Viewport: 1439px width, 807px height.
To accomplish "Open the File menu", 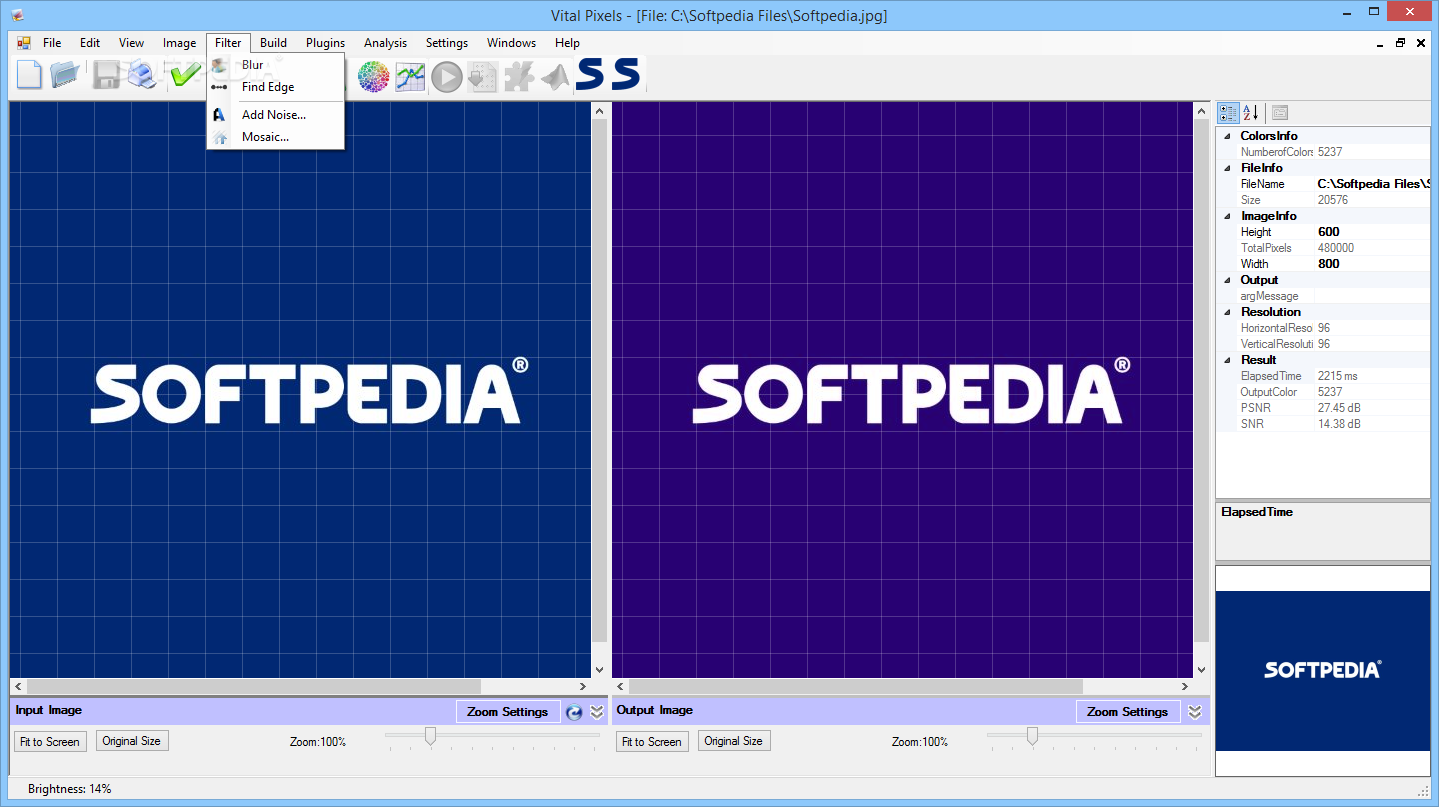I will 52,43.
